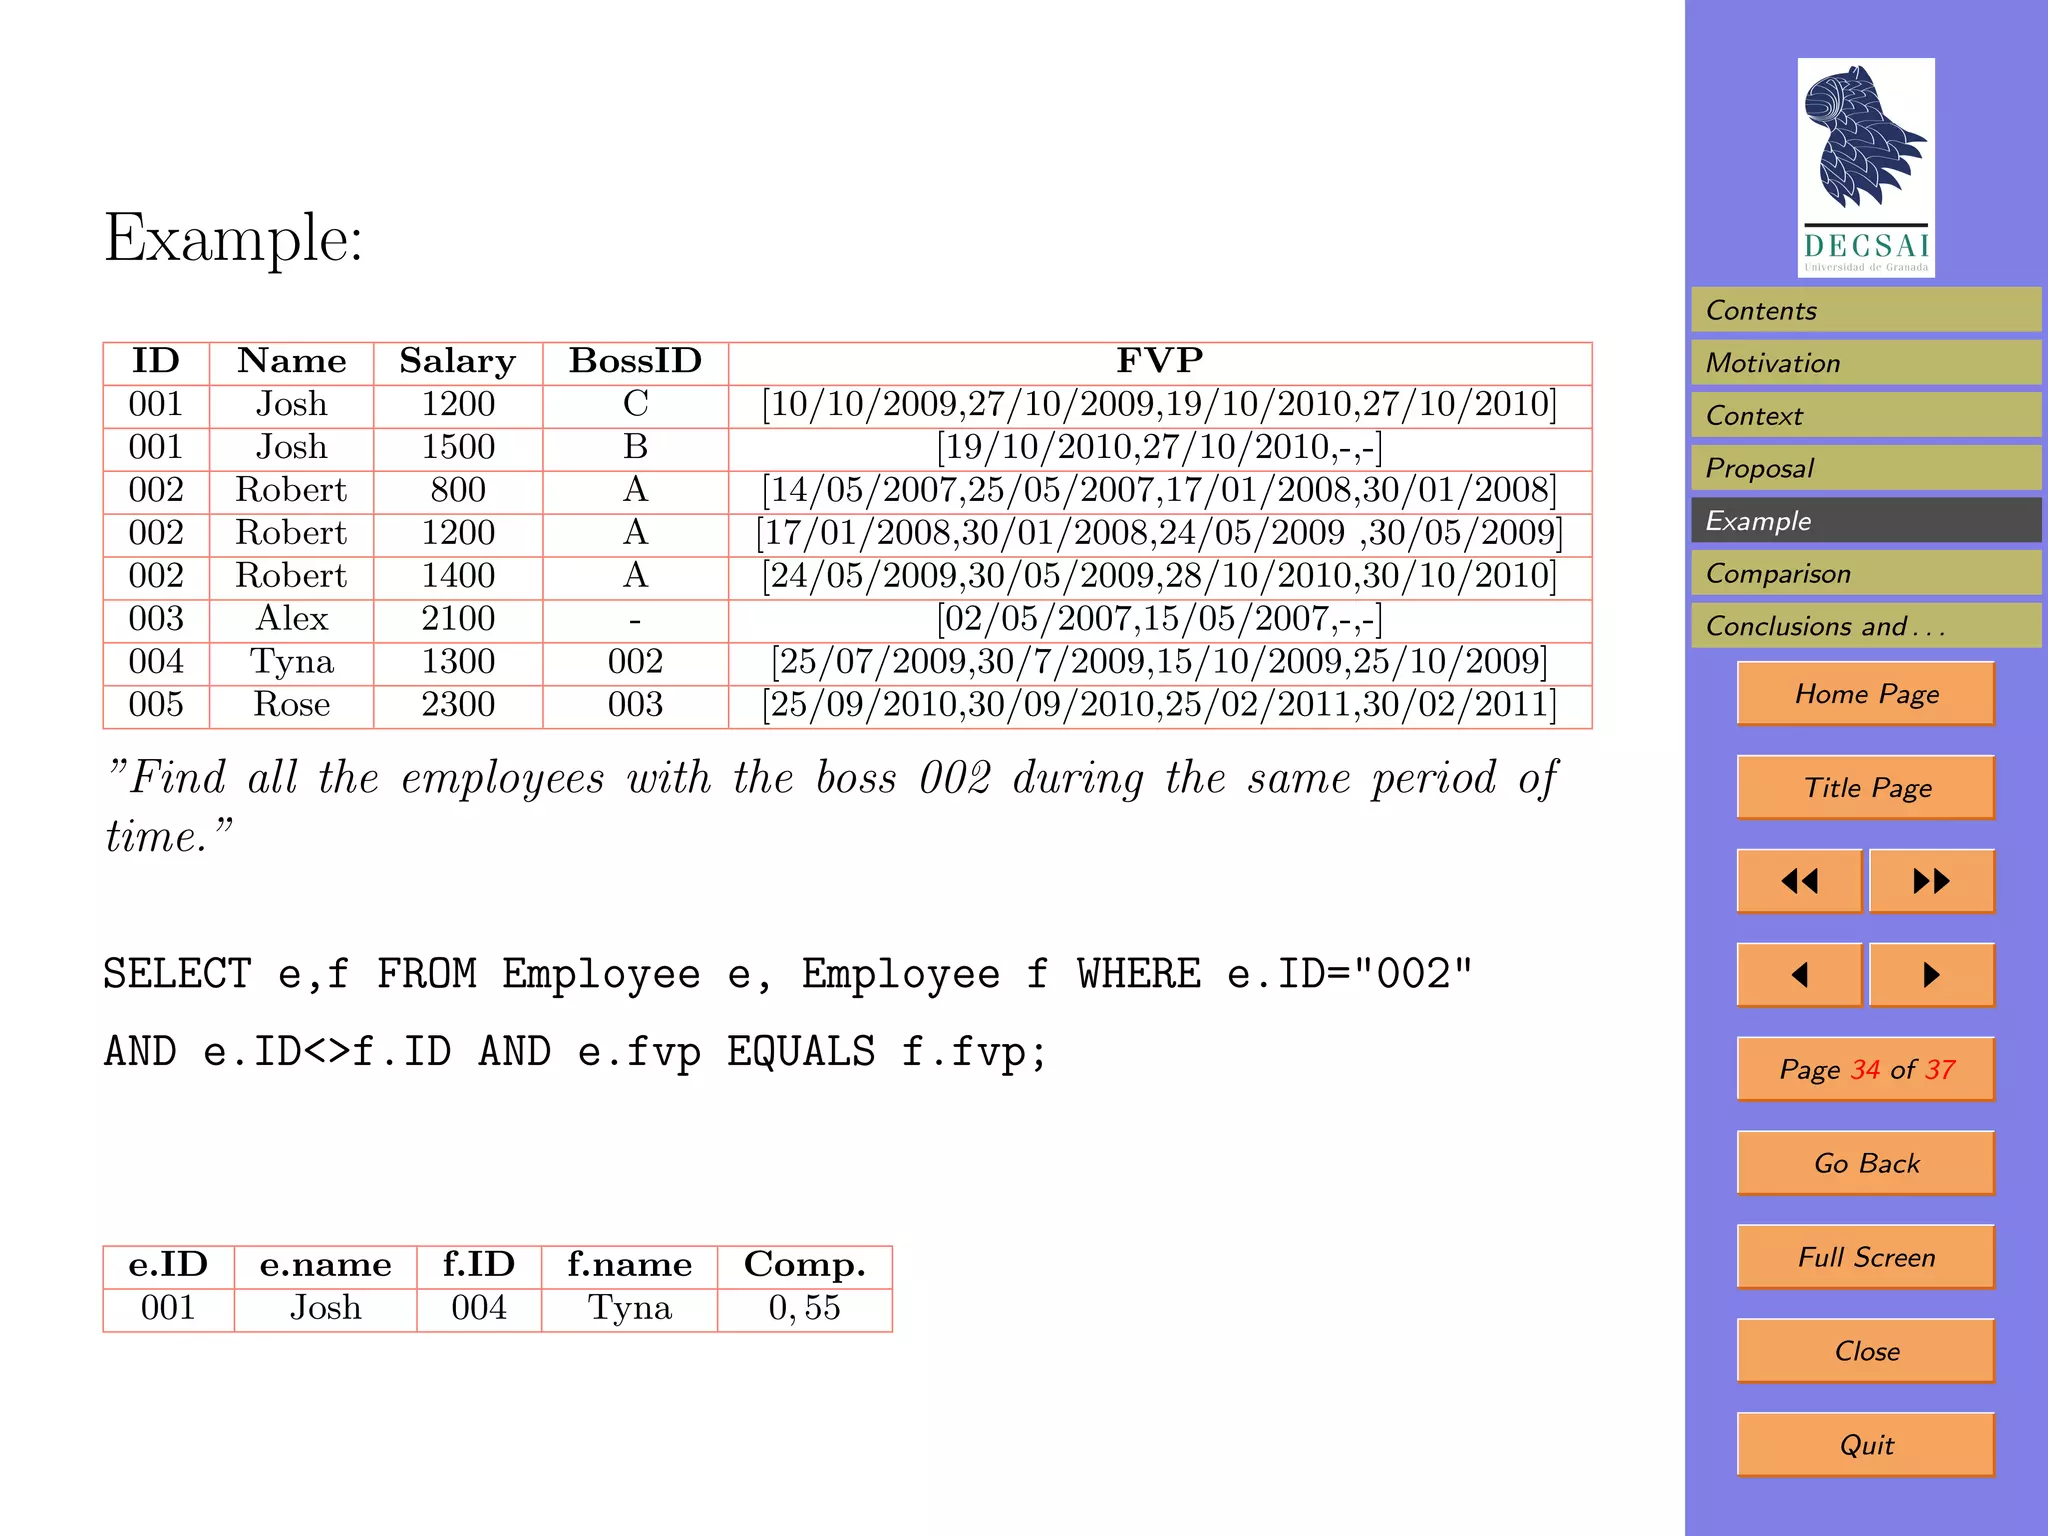
Task: Click Josh in the result table
Action: click(x=326, y=1308)
